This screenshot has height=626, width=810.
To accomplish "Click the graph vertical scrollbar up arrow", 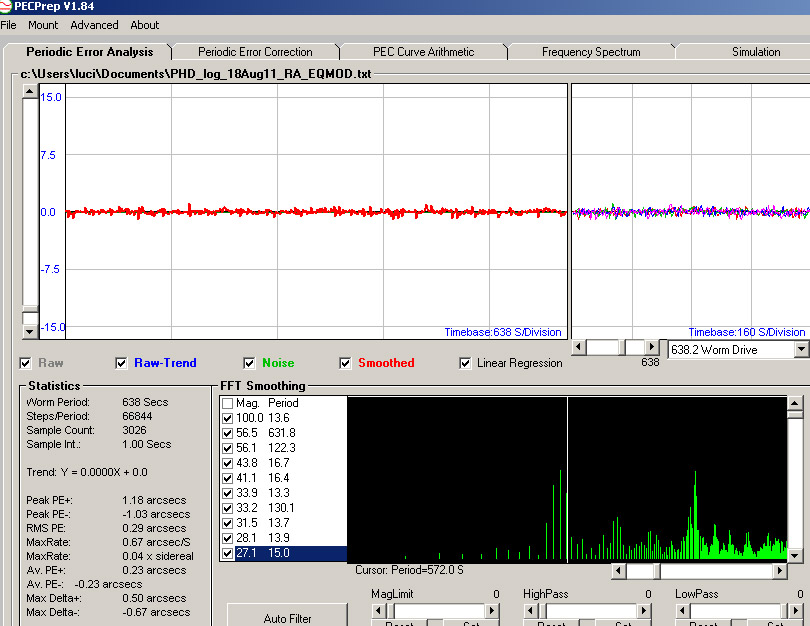I will pos(30,91).
